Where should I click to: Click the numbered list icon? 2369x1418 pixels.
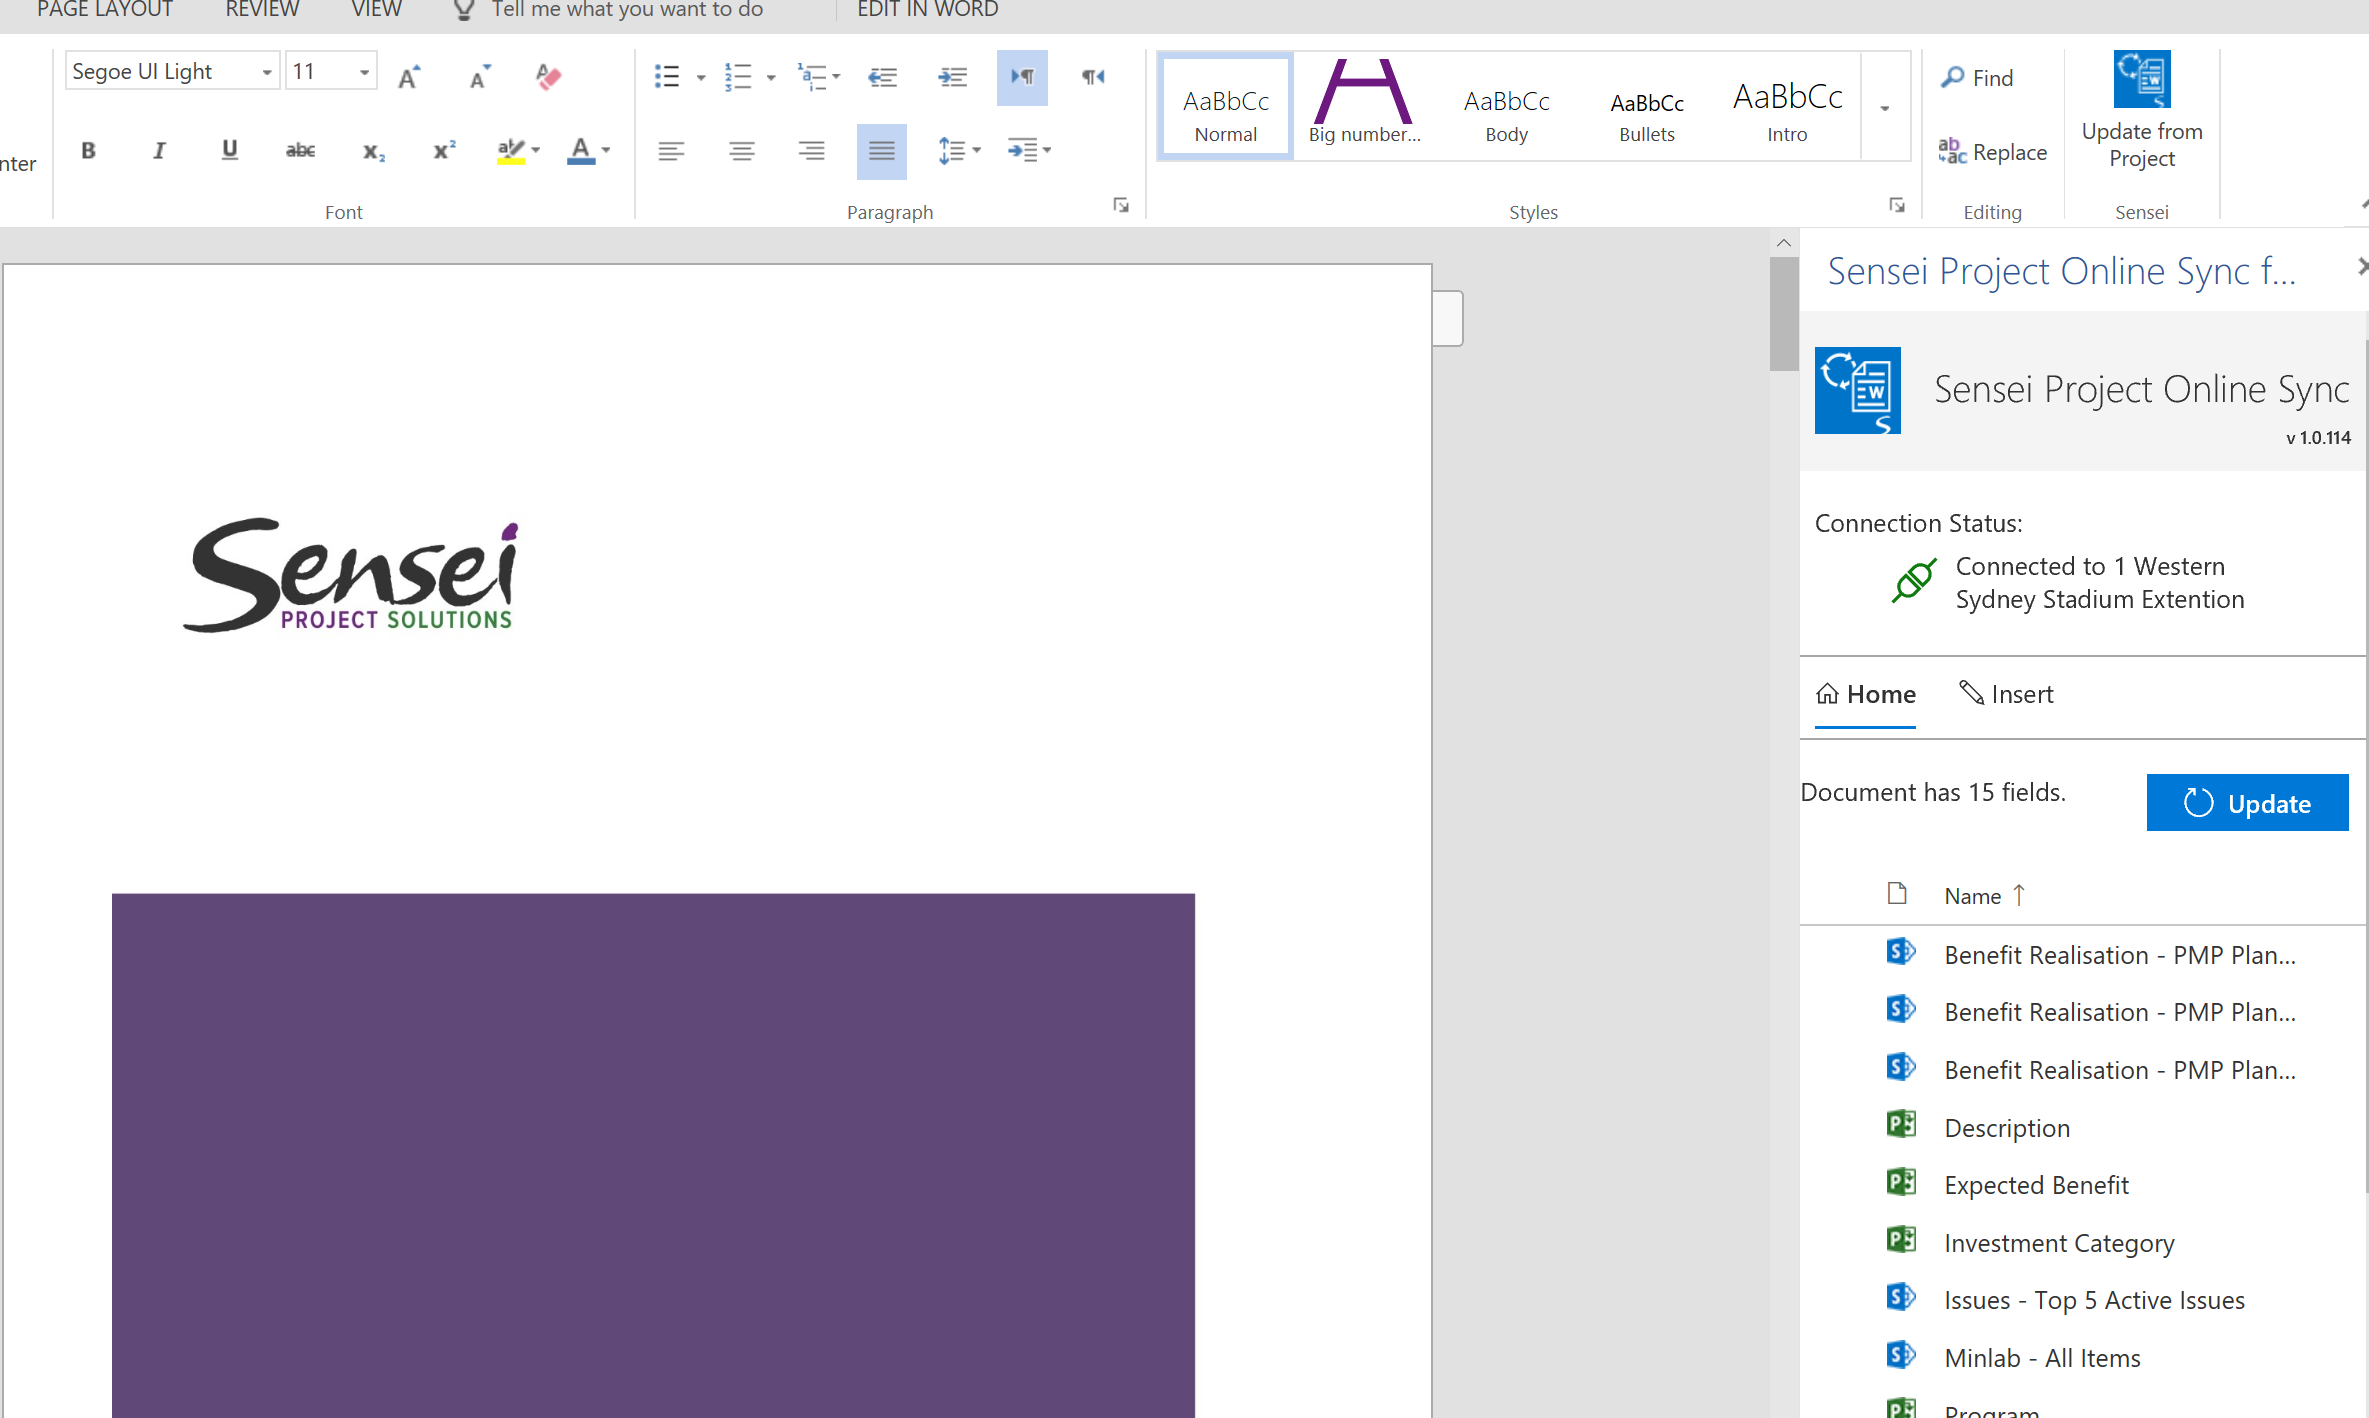pos(738,77)
